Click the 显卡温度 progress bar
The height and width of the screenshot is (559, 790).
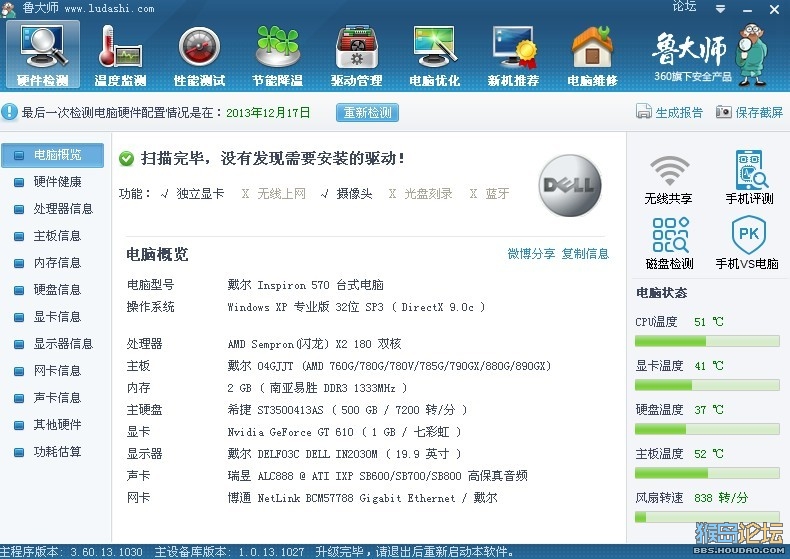[707, 386]
